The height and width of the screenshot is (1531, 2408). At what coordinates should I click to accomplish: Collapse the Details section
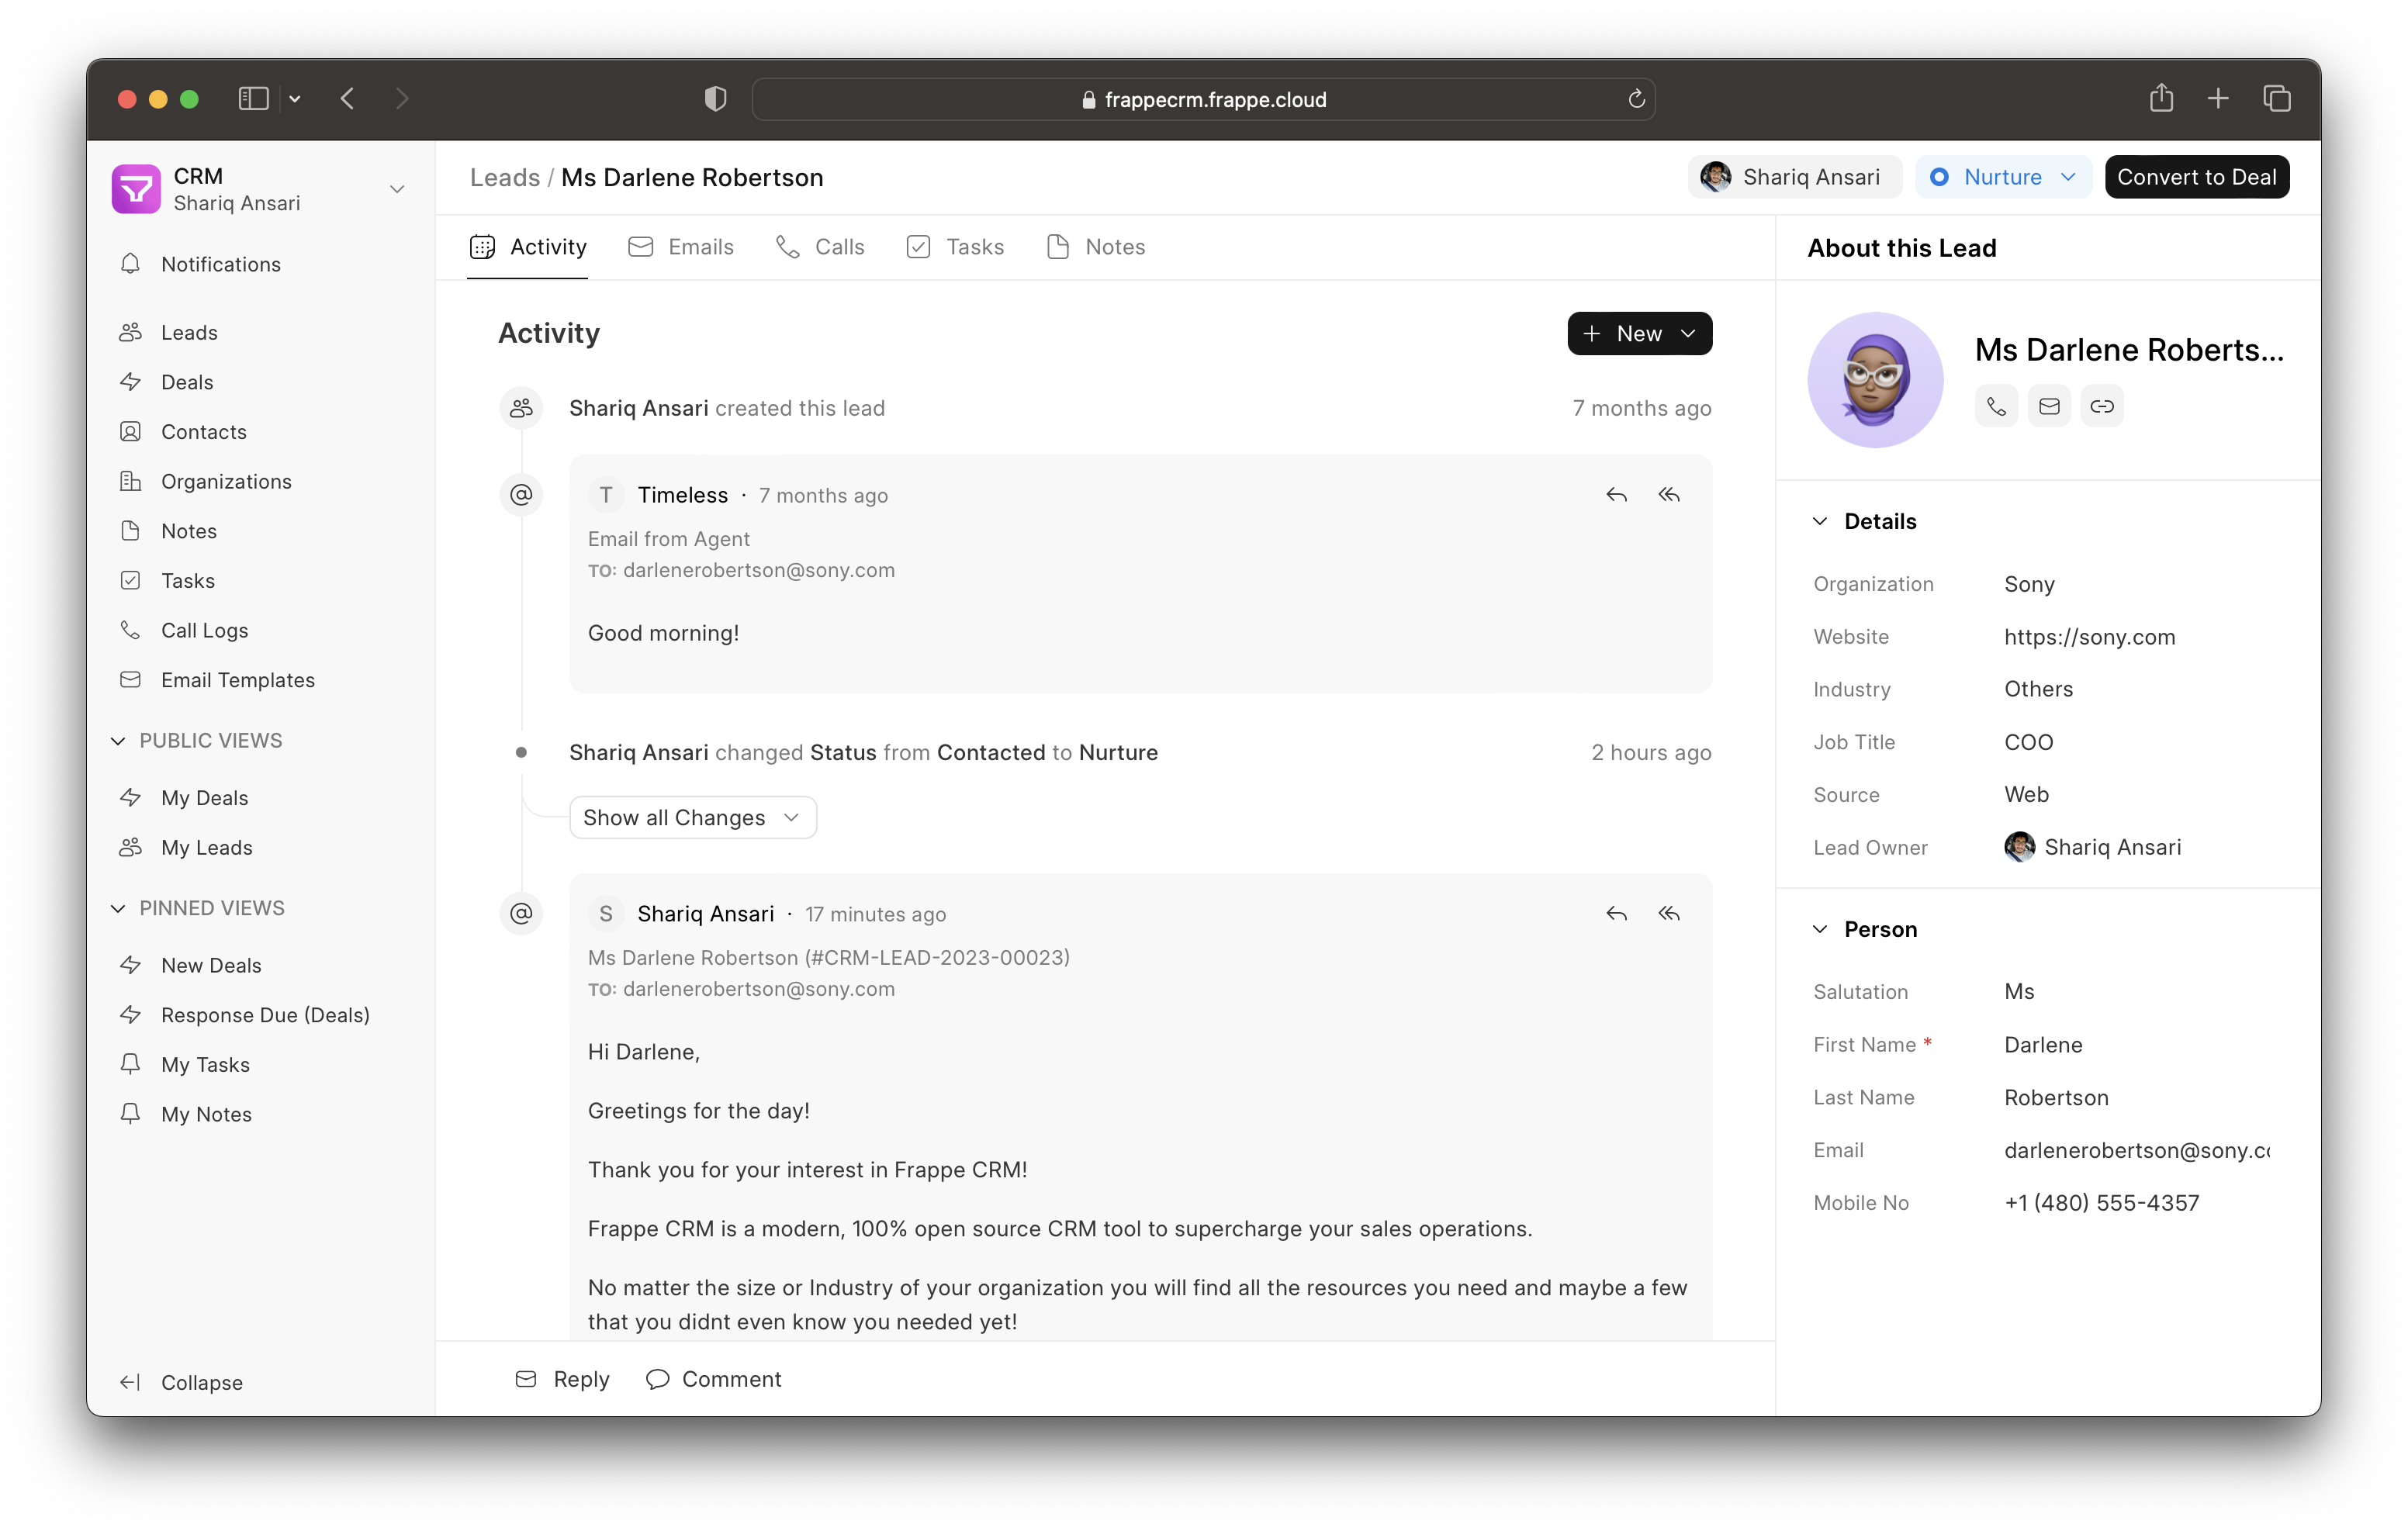coord(1820,520)
